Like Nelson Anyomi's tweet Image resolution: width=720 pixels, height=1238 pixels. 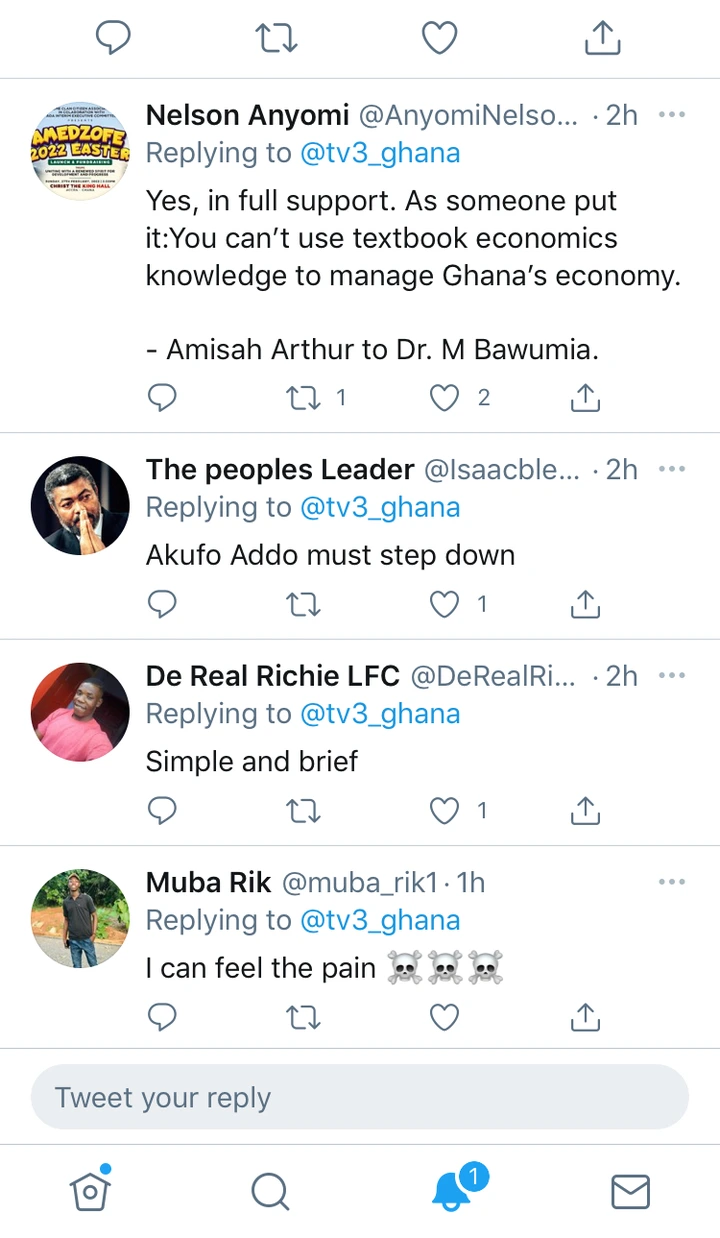(x=444, y=398)
